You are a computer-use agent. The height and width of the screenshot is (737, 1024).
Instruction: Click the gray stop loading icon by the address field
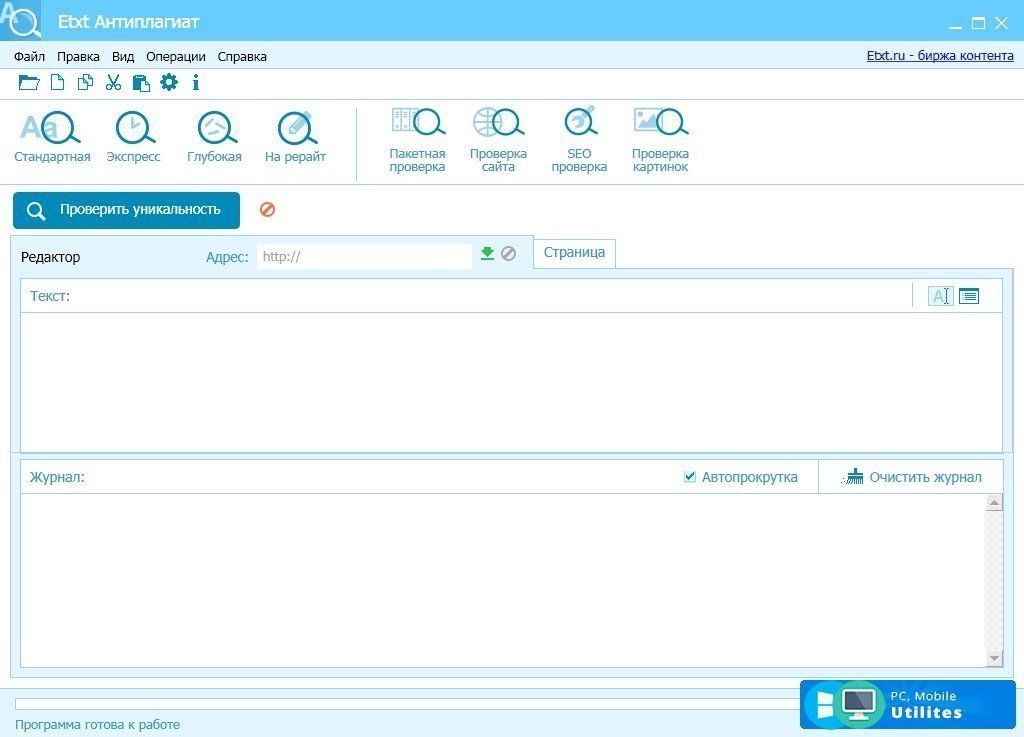(509, 254)
